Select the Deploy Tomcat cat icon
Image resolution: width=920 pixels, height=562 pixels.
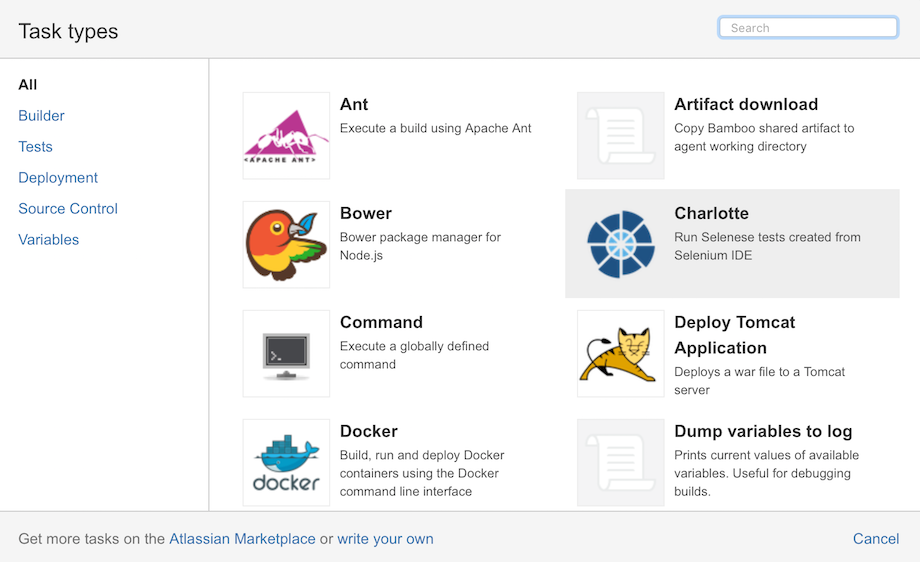621,354
